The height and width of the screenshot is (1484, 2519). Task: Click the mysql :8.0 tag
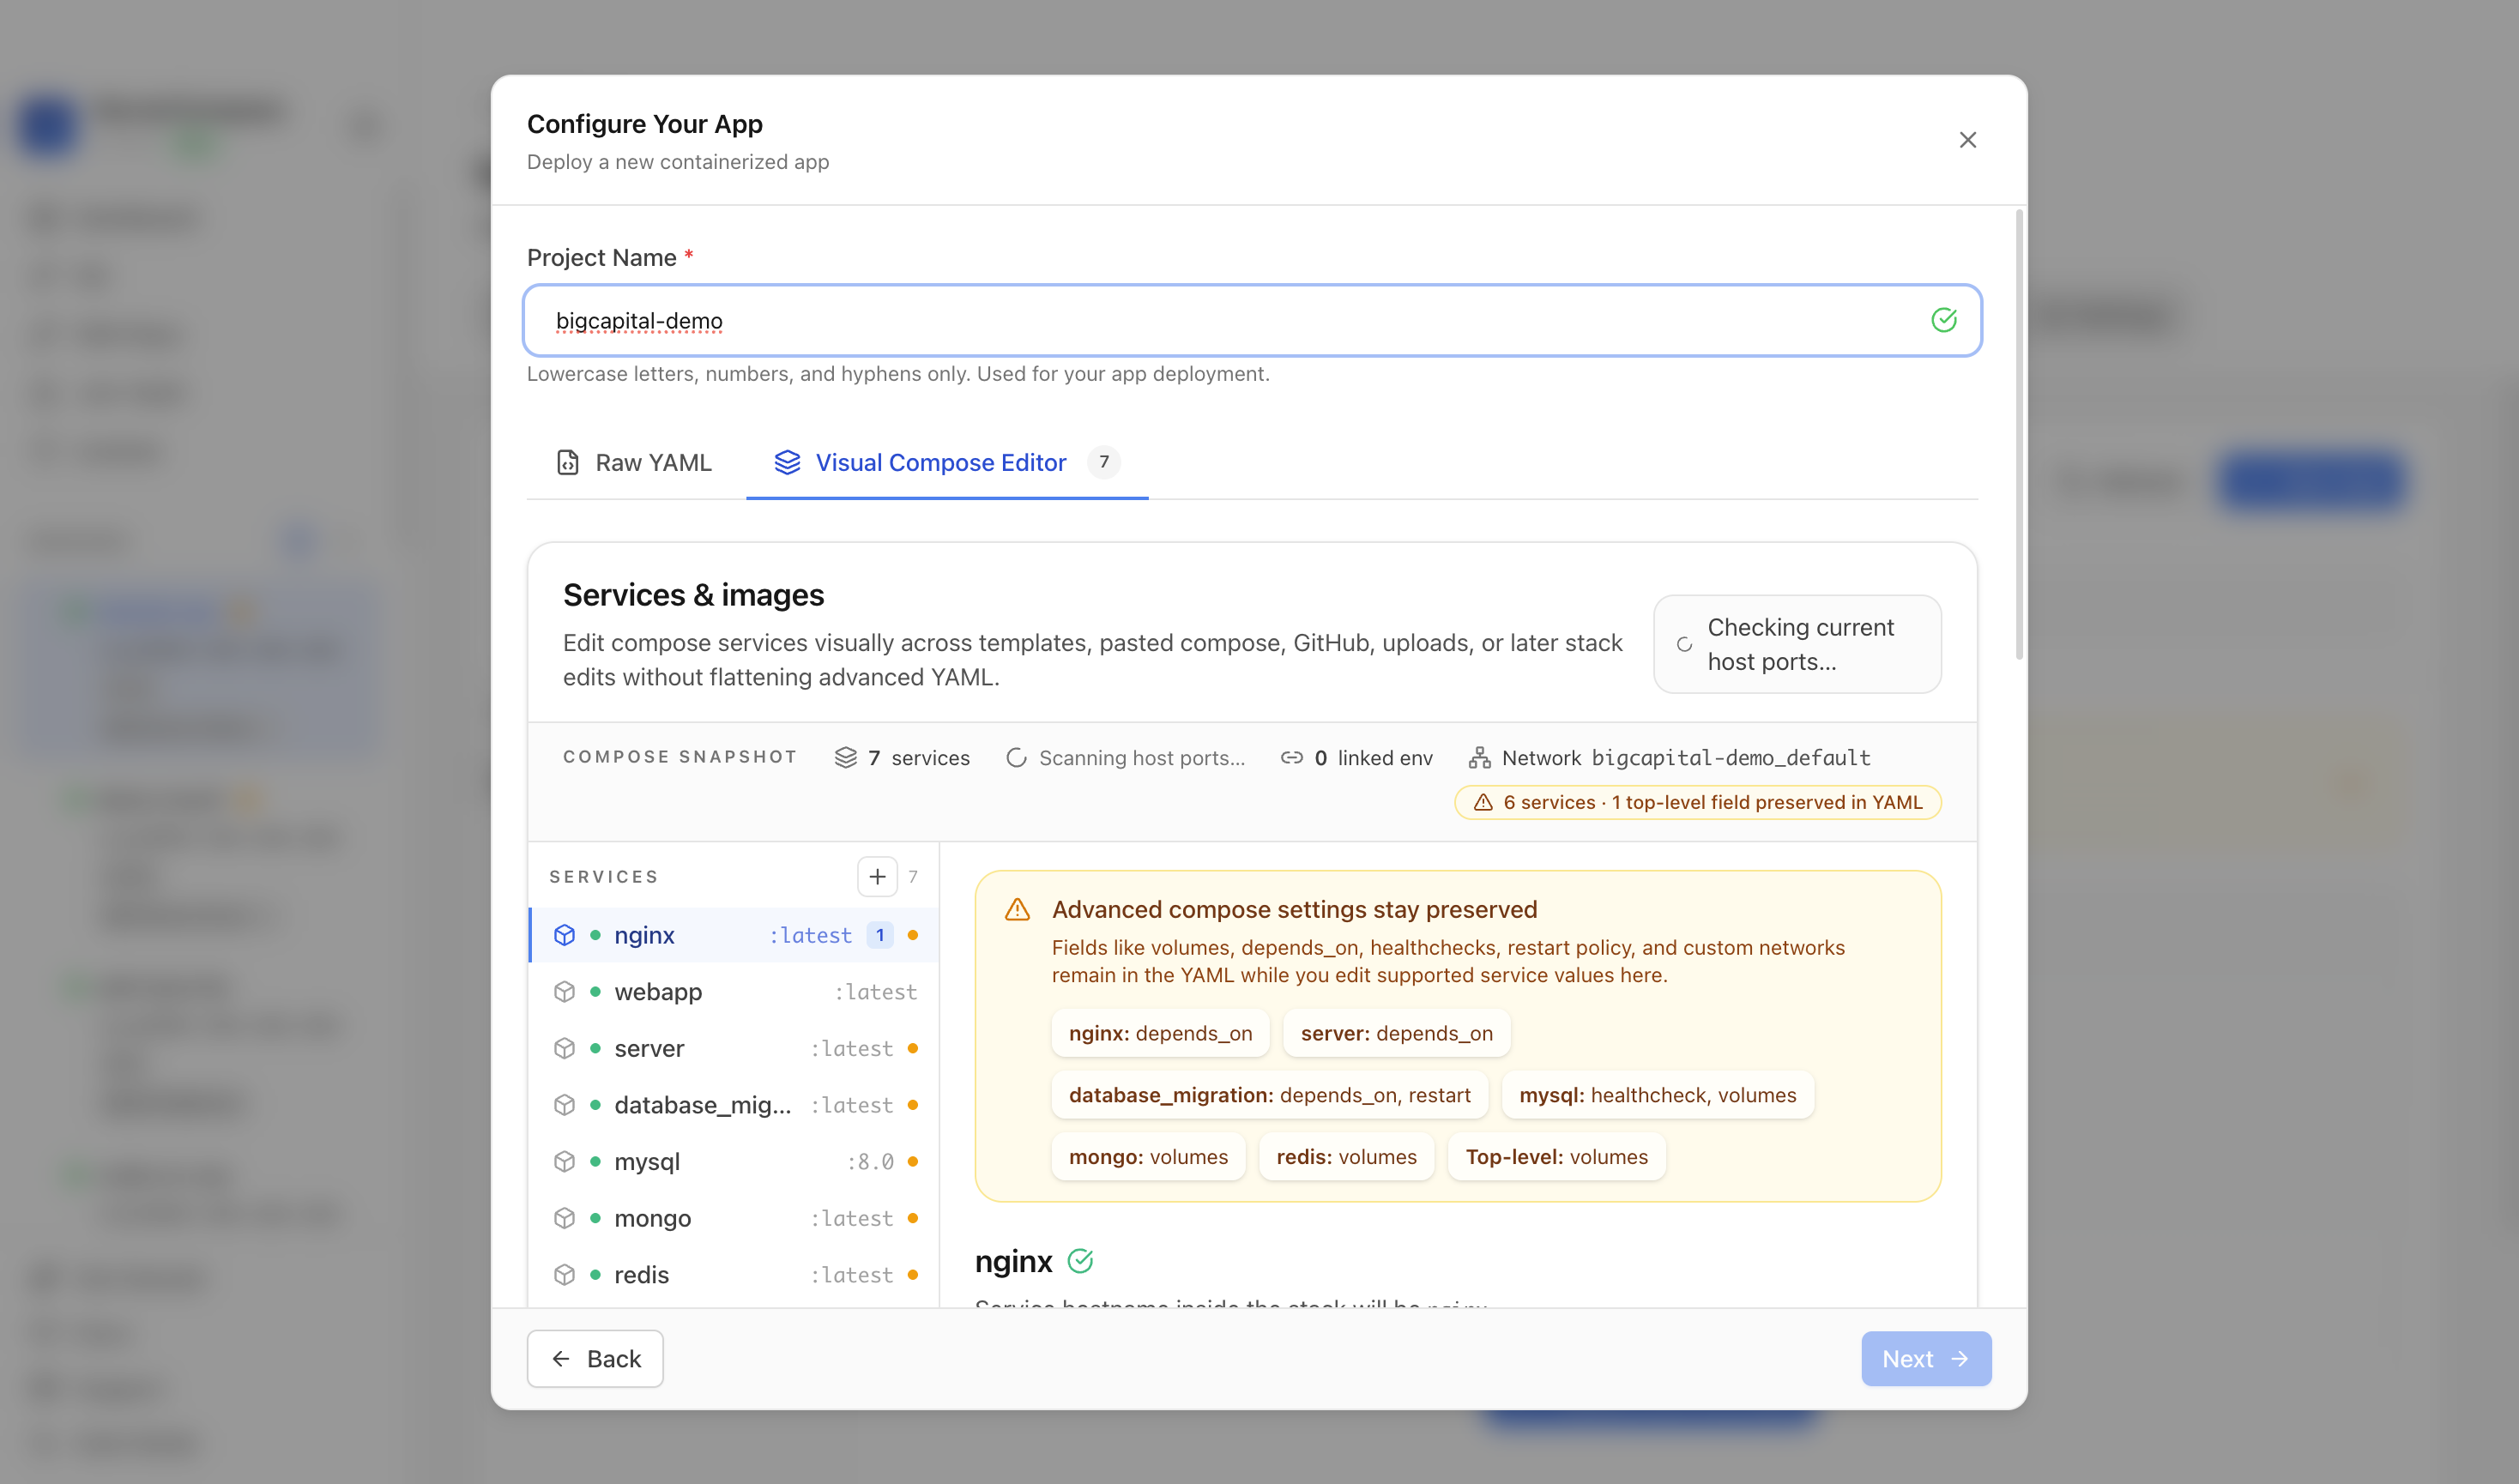pyautogui.click(x=870, y=1162)
